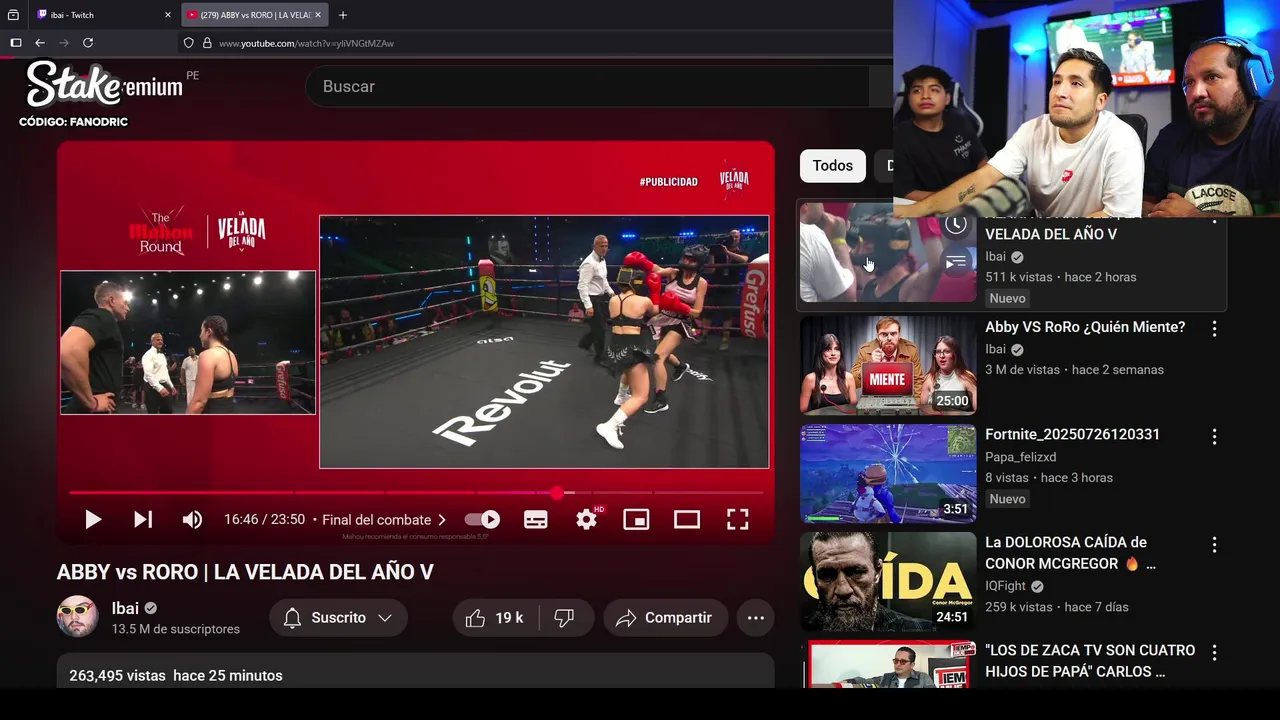The height and width of the screenshot is (720, 1280).
Task: Share the video via Compartir button
Action: click(664, 618)
